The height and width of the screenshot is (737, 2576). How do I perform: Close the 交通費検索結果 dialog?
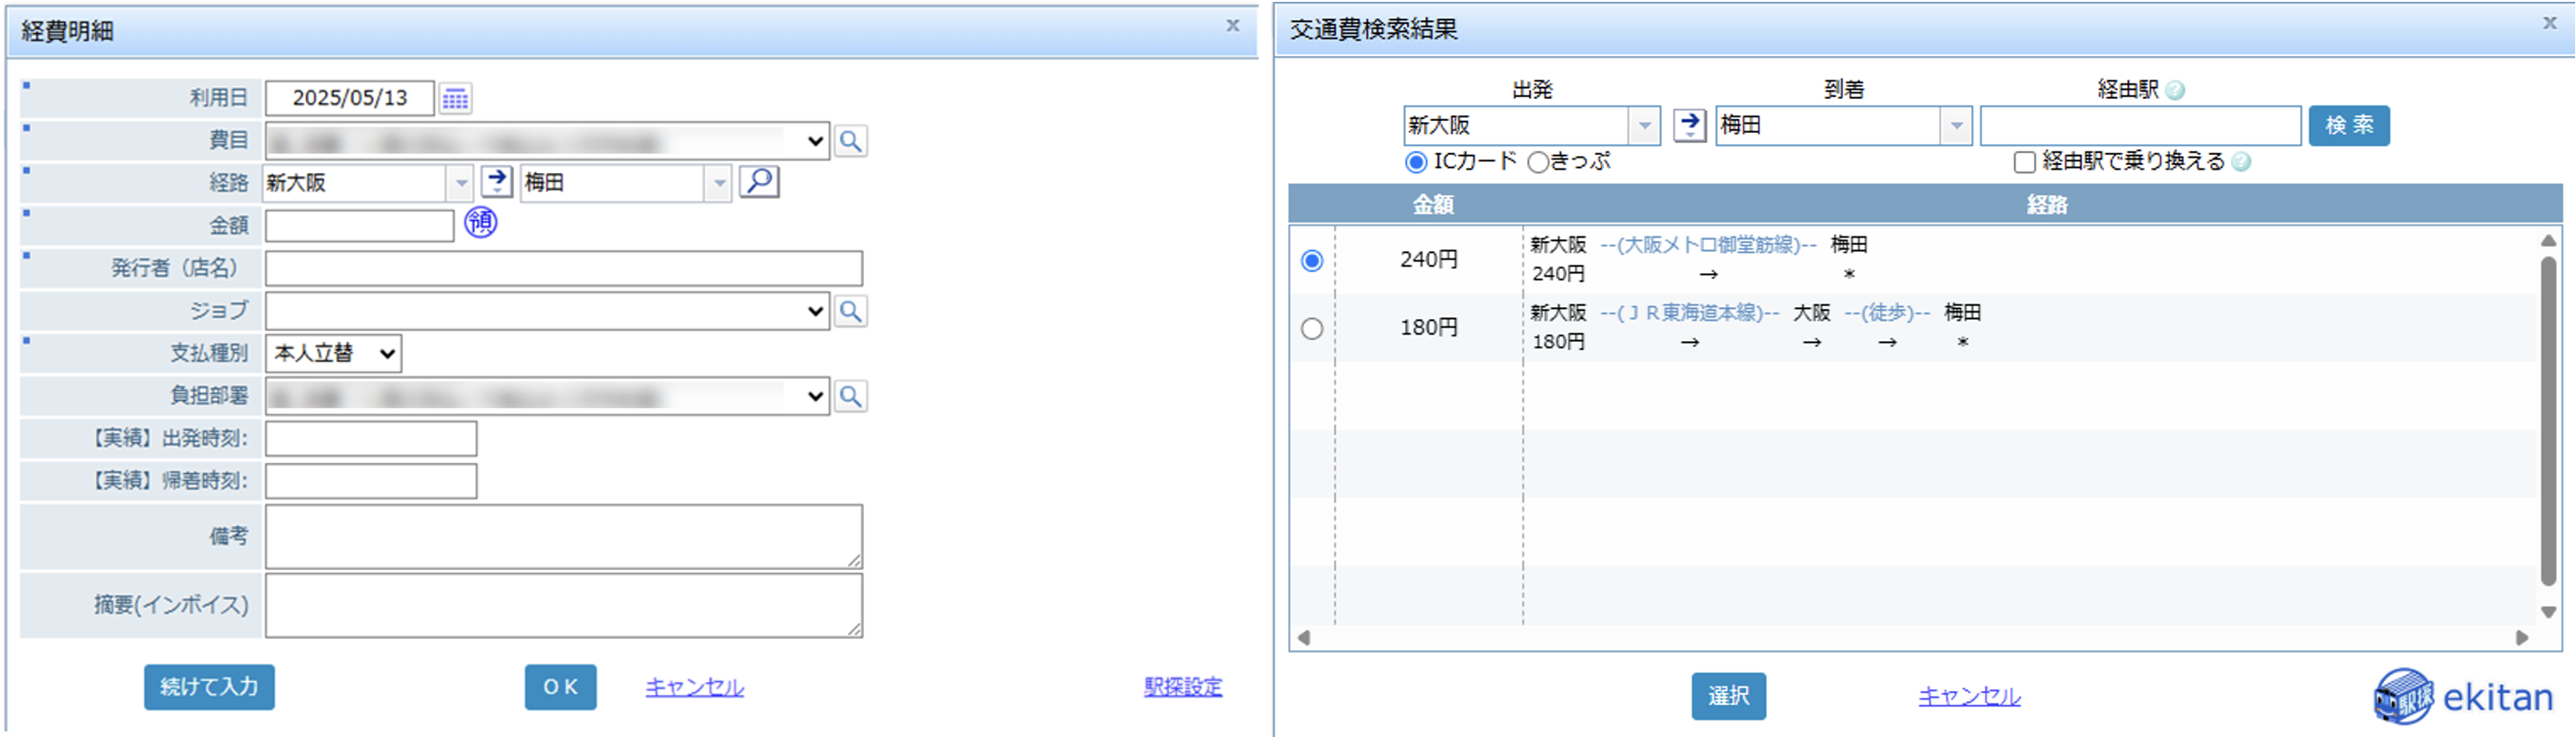2549,23
